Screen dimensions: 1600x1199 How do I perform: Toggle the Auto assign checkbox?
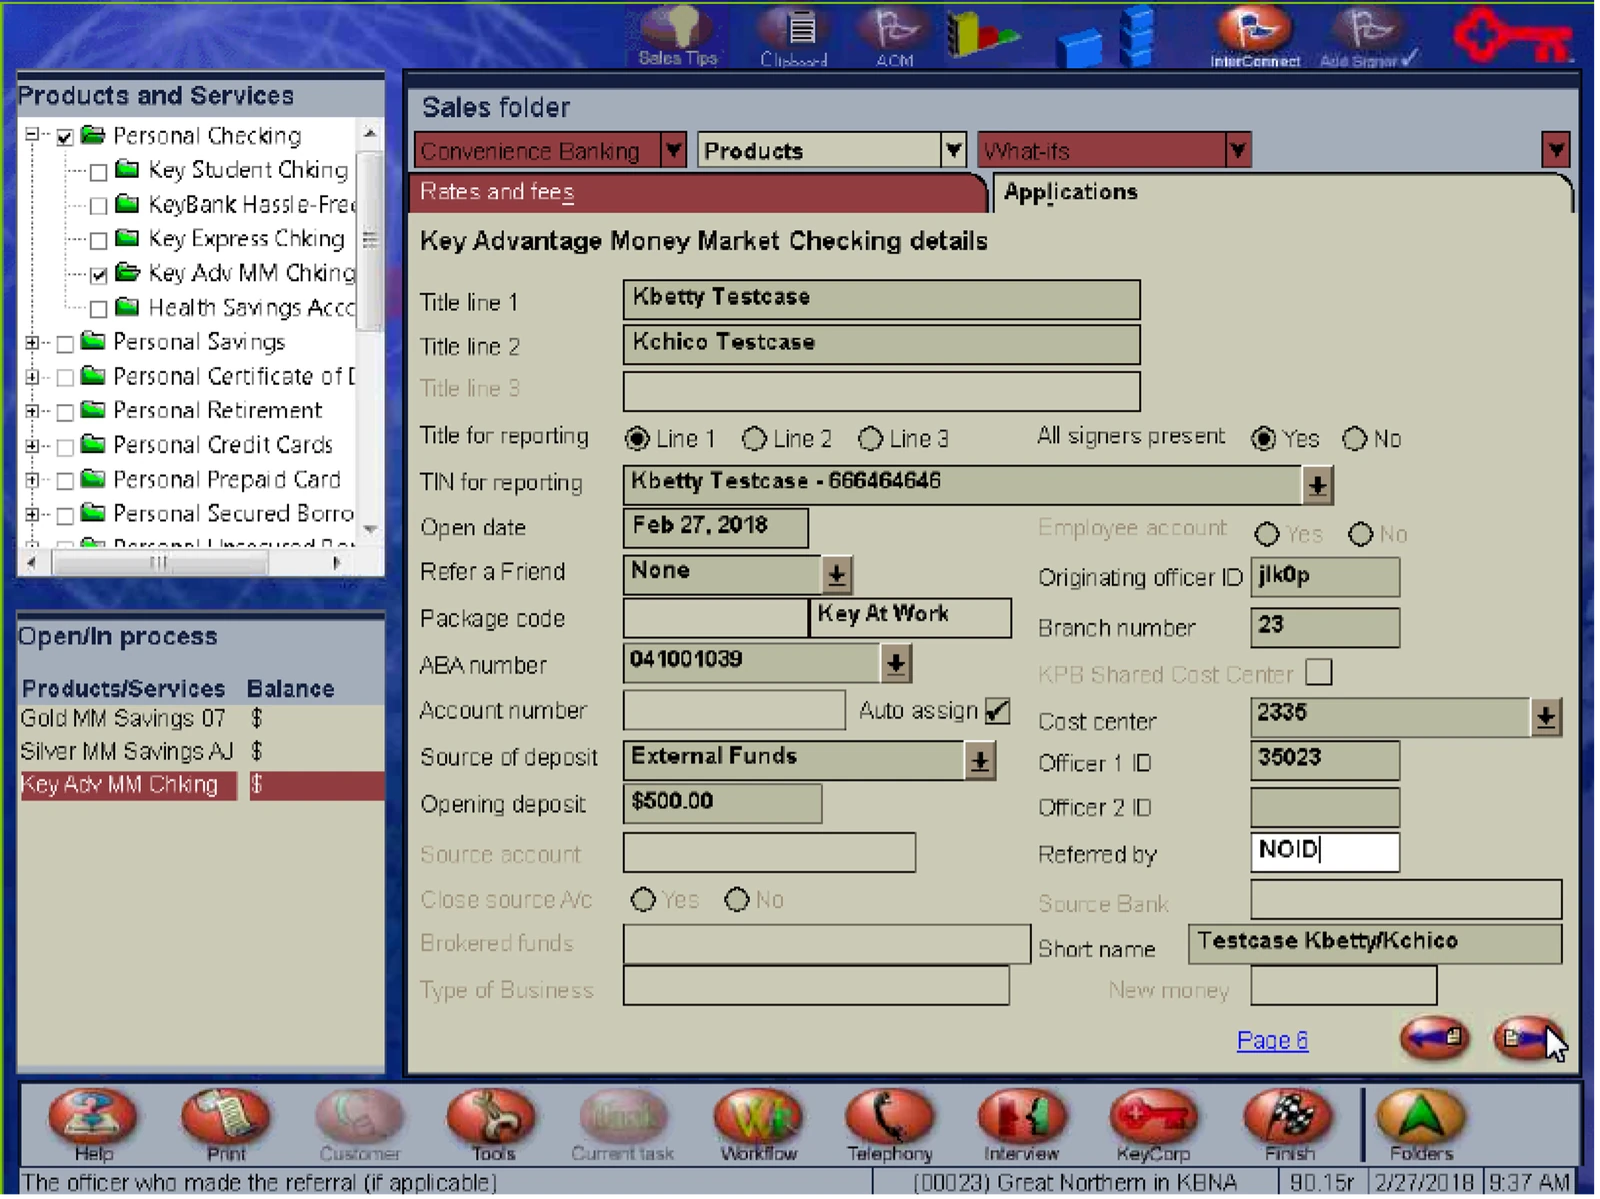pyautogui.click(x=997, y=711)
